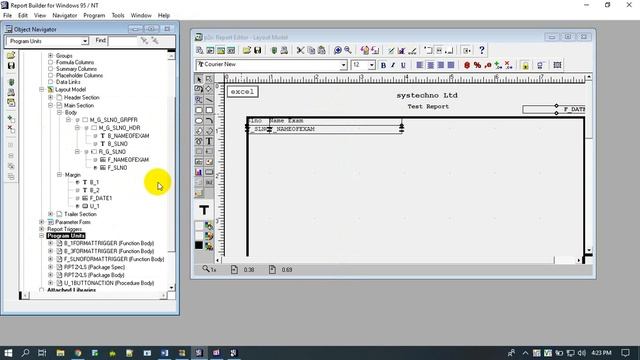
Task: Click Save icon in Object Navigator sidebar
Action: coord(11,66)
